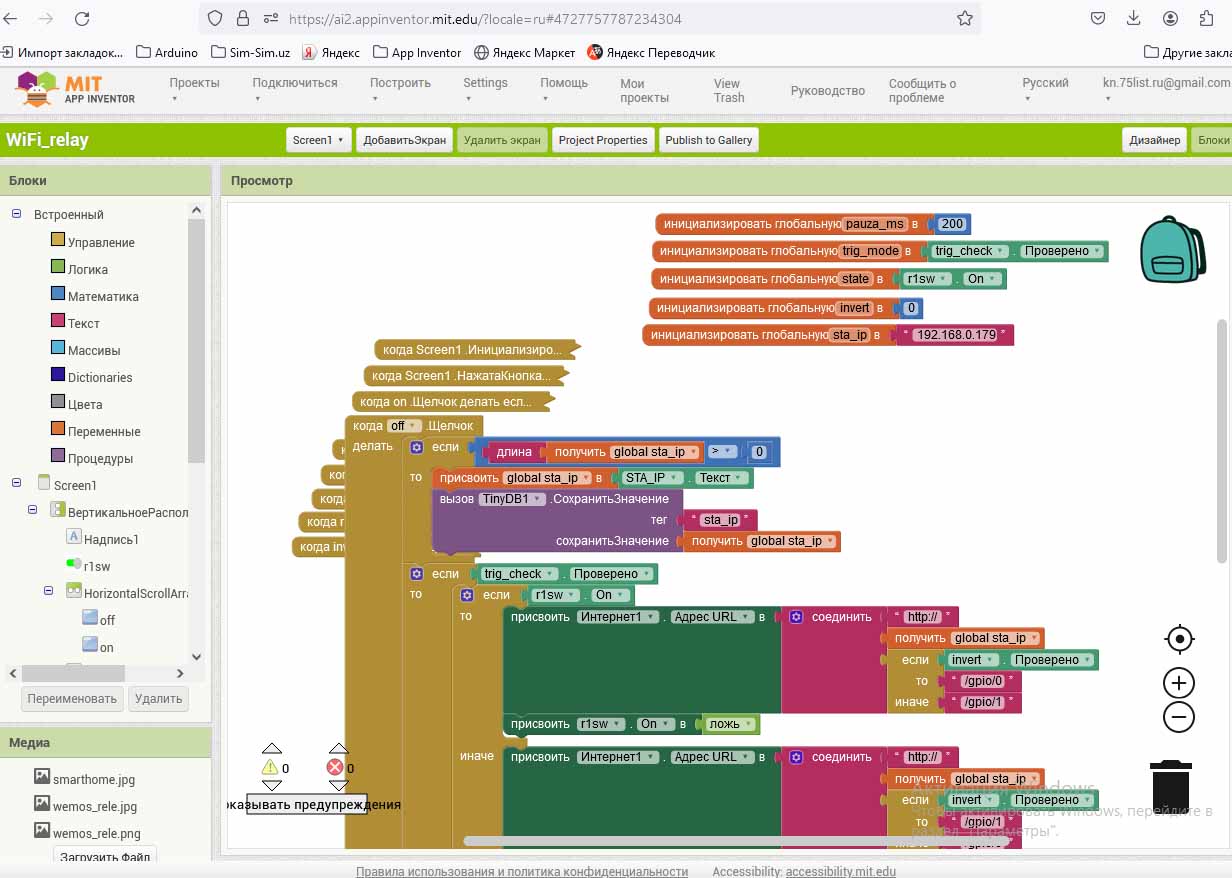The height and width of the screenshot is (878, 1232).
Task: Click the Publish to Gallery button
Action: click(x=708, y=140)
